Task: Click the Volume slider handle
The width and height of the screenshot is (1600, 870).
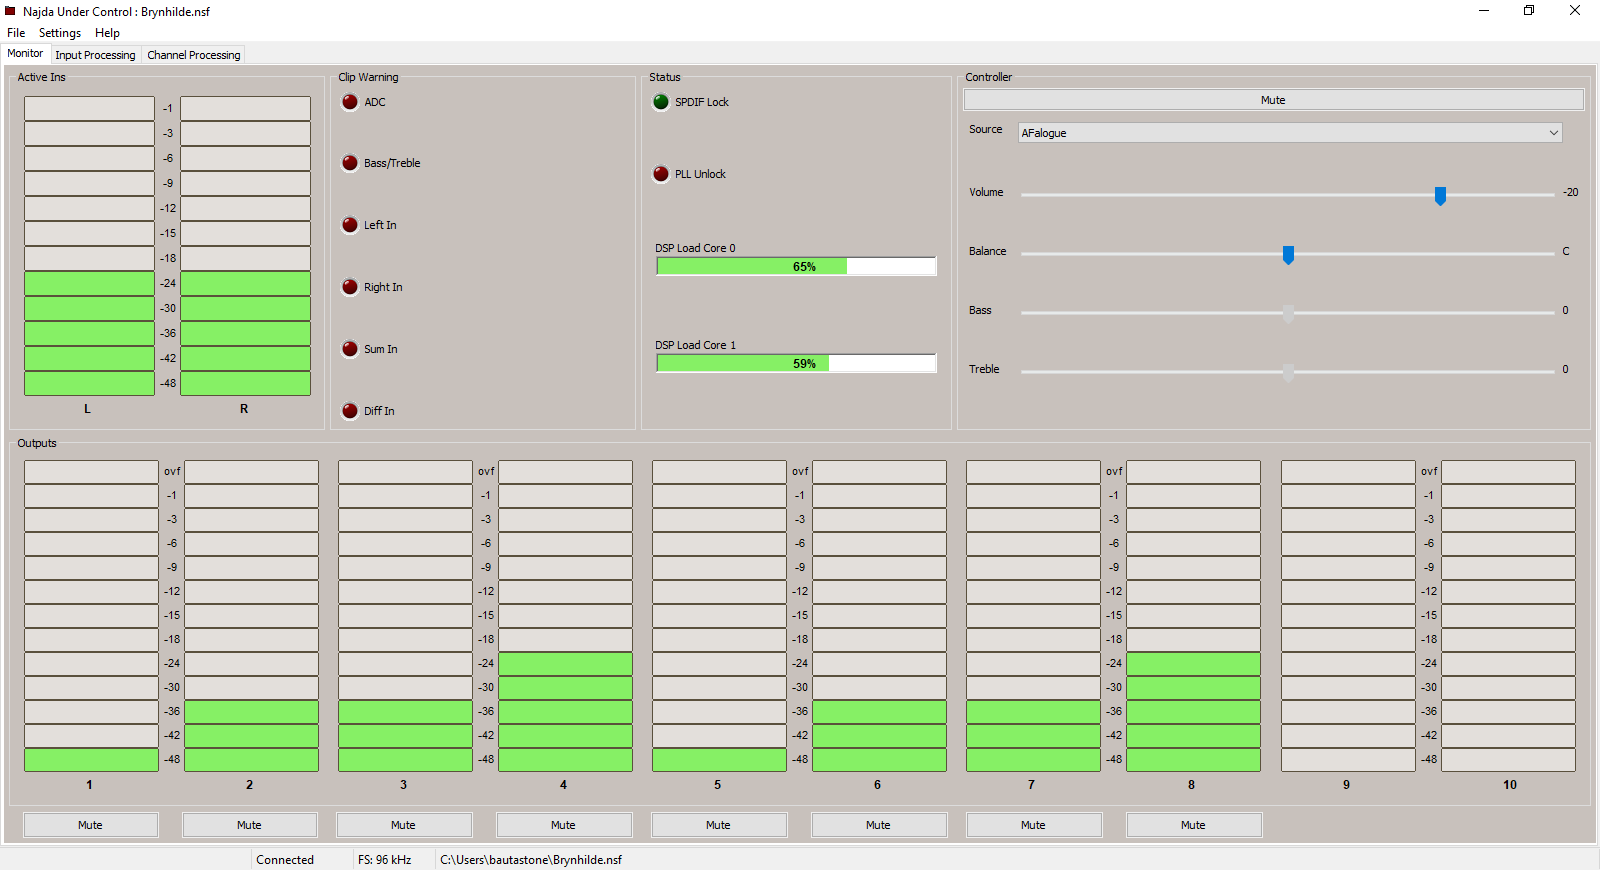Action: [x=1440, y=195]
